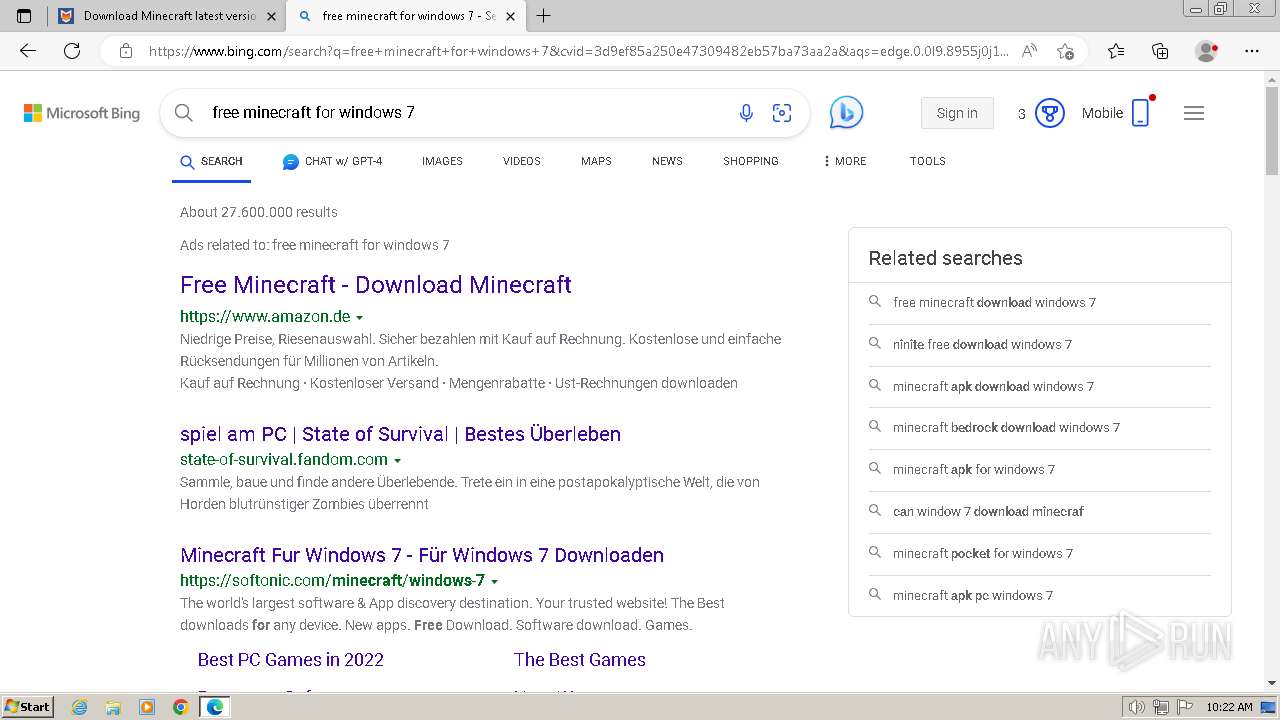
Task: Click the taskbar clock 10:22 AM
Action: pyautogui.click(x=1229, y=707)
